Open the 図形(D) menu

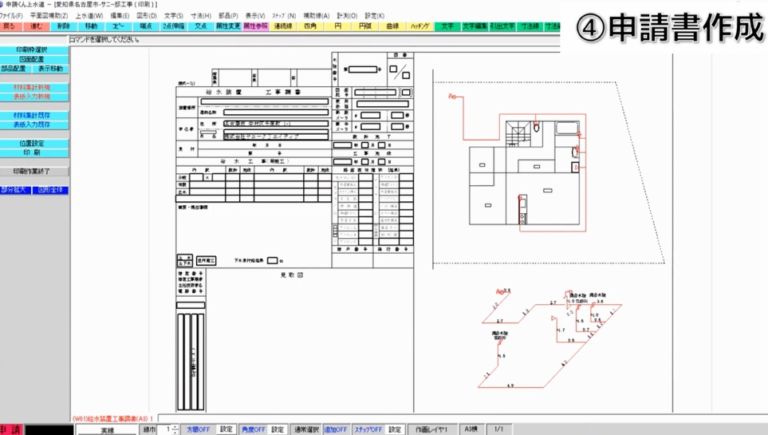point(147,16)
